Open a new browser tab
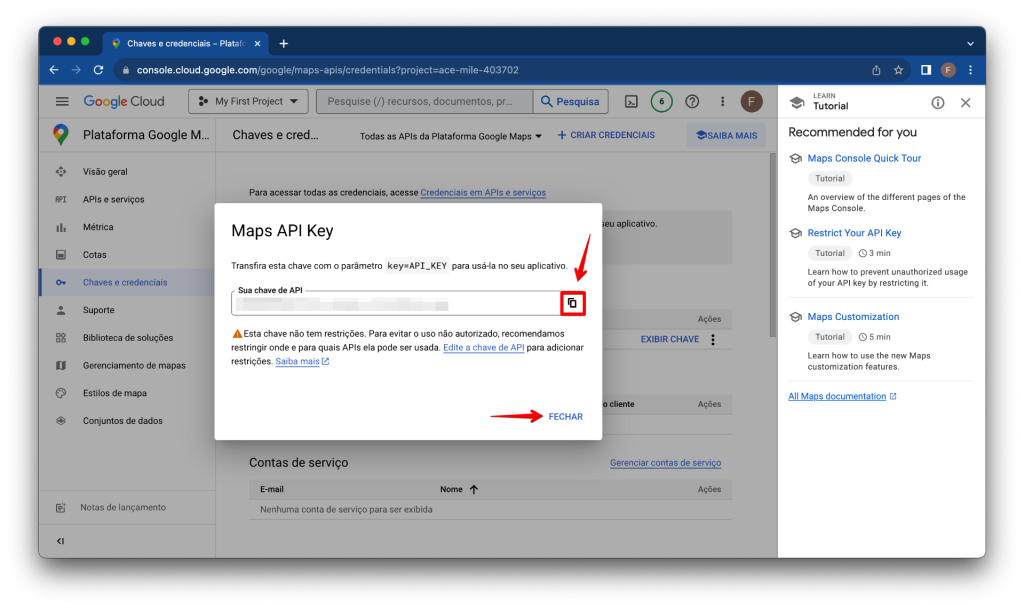Image resolution: width=1024 pixels, height=609 pixels. click(x=283, y=44)
